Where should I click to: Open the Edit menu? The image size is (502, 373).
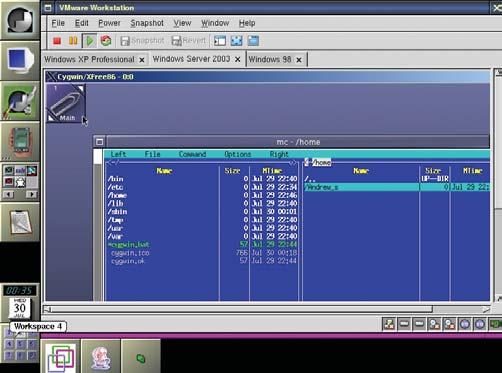point(82,23)
